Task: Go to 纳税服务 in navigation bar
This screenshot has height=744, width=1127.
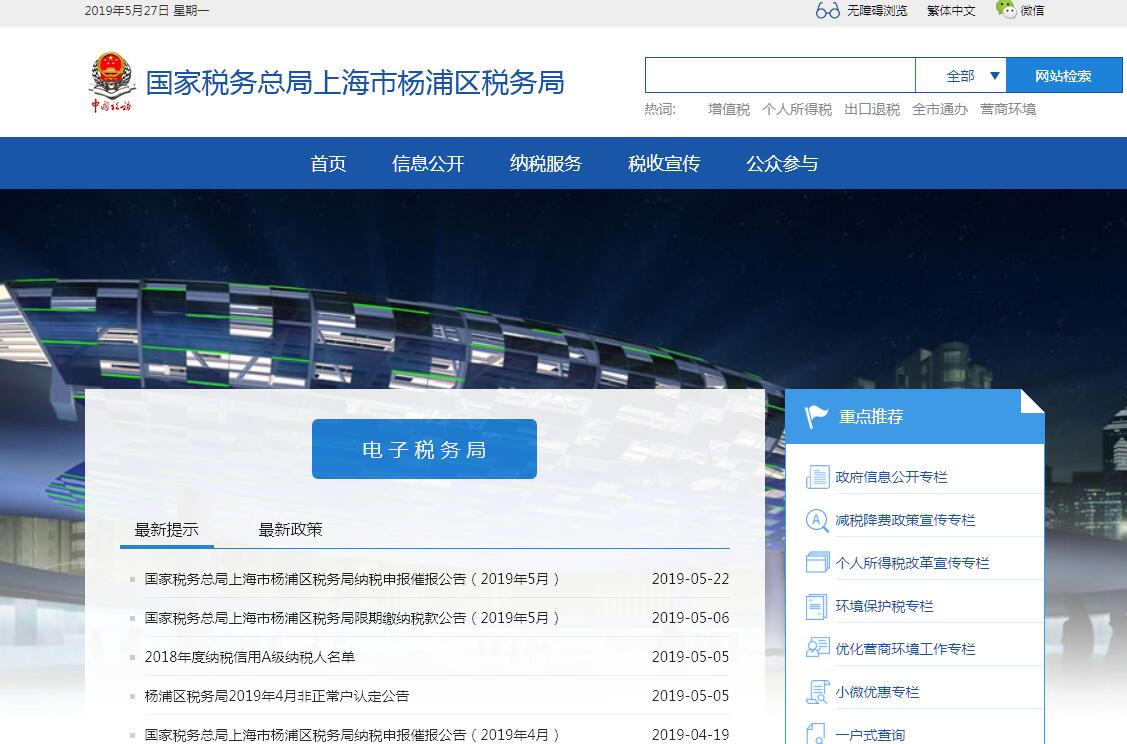Action: click(x=545, y=164)
